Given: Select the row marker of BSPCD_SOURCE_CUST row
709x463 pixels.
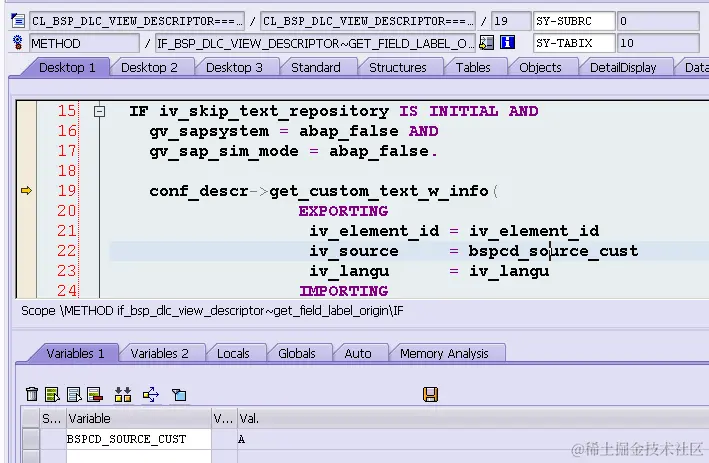Looking at the screenshot, I should pos(30,439).
